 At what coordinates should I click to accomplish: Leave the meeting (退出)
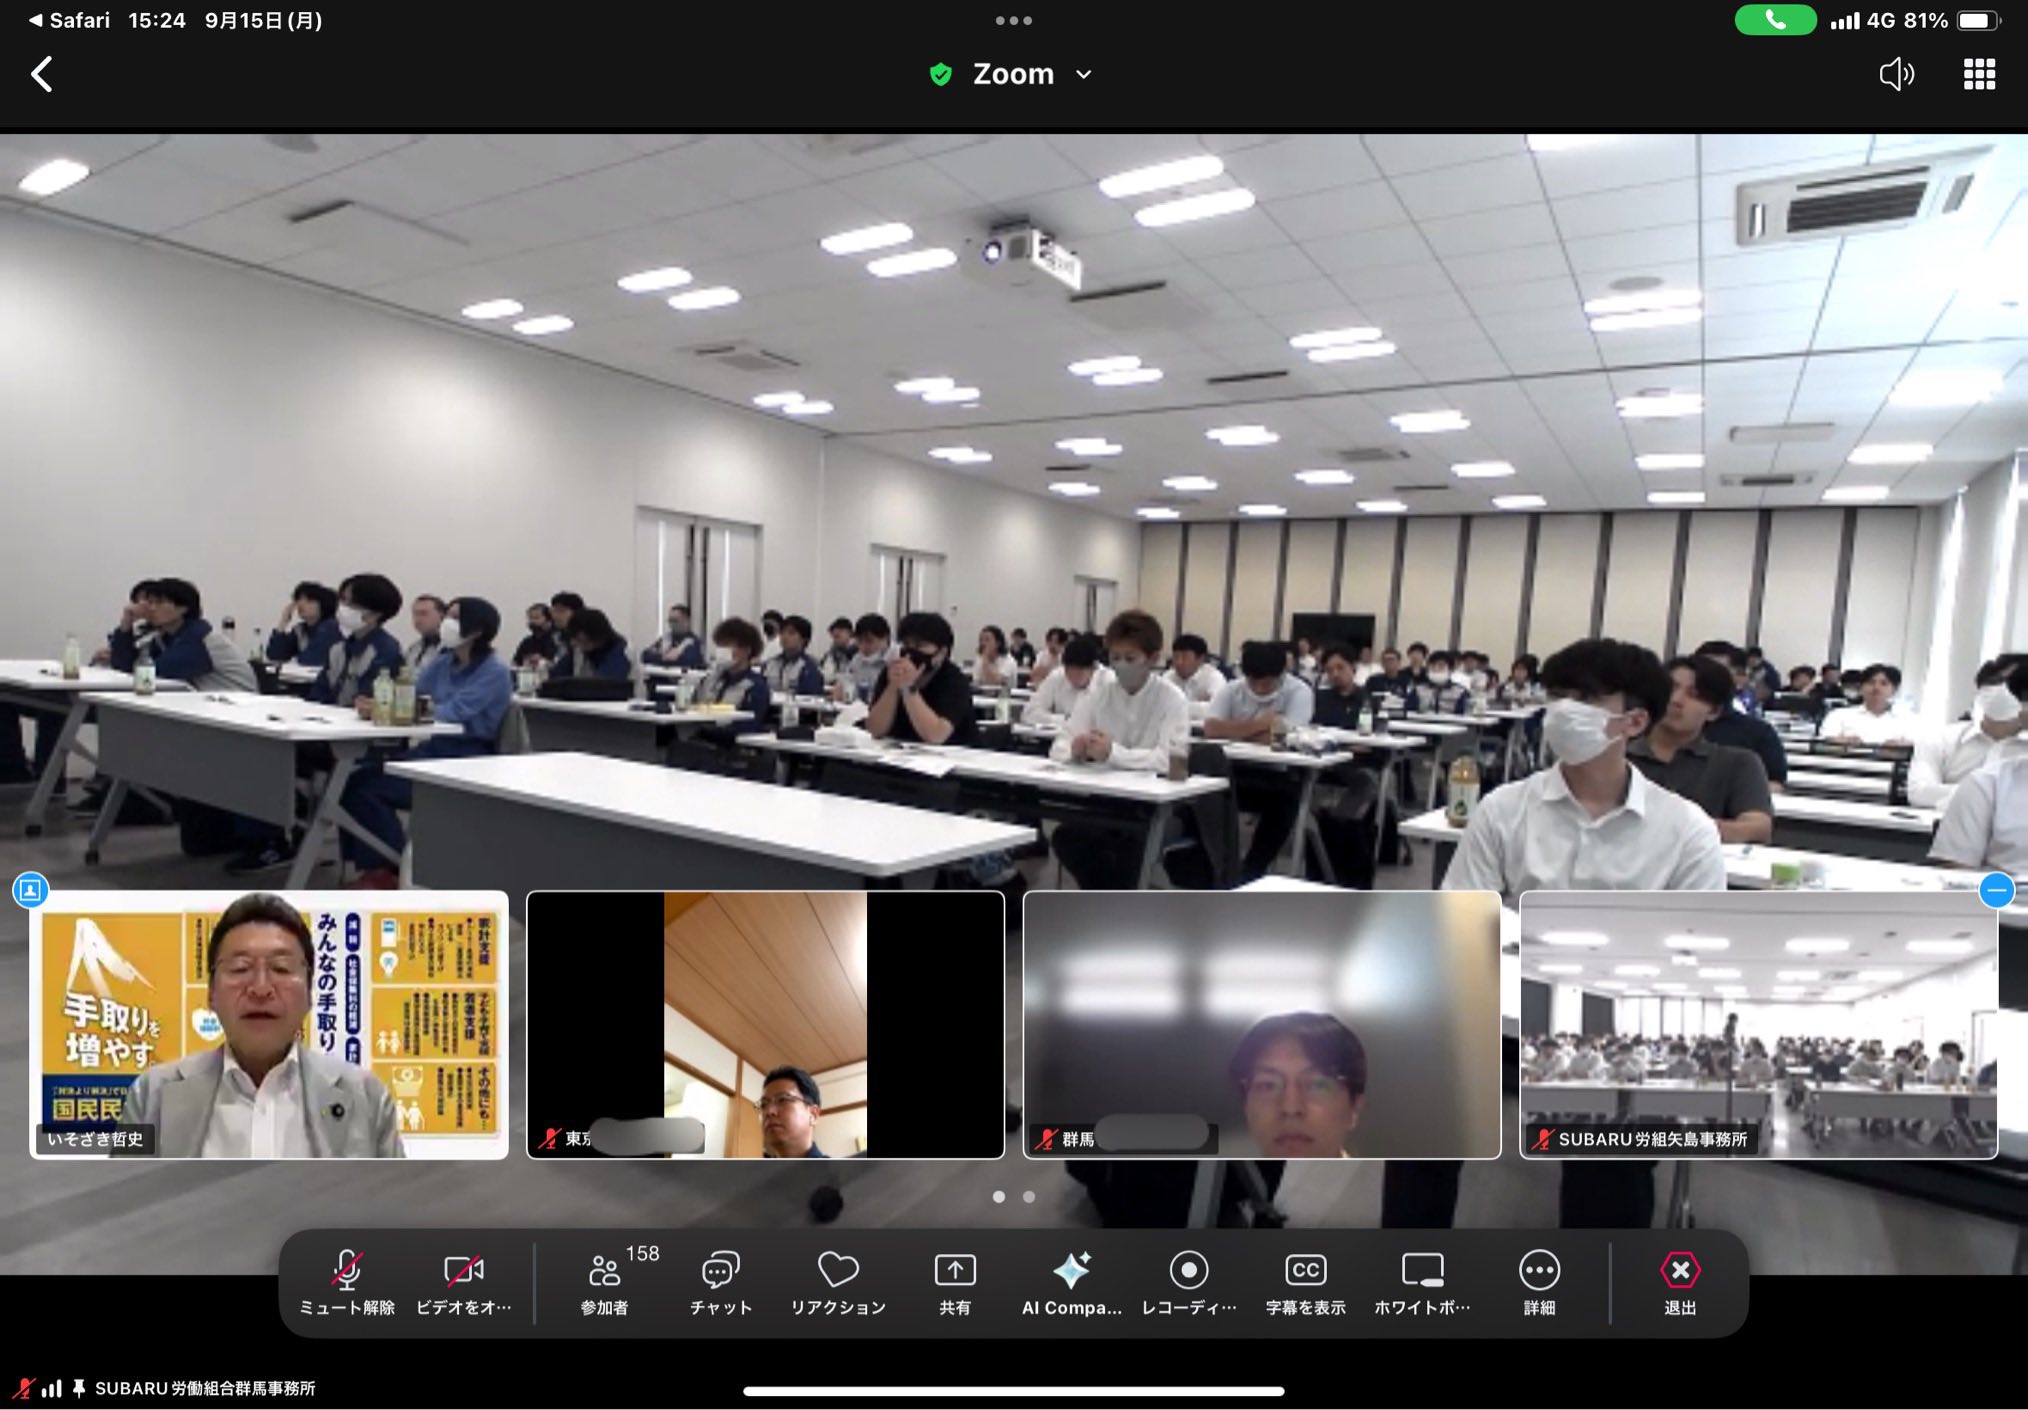coord(1680,1281)
